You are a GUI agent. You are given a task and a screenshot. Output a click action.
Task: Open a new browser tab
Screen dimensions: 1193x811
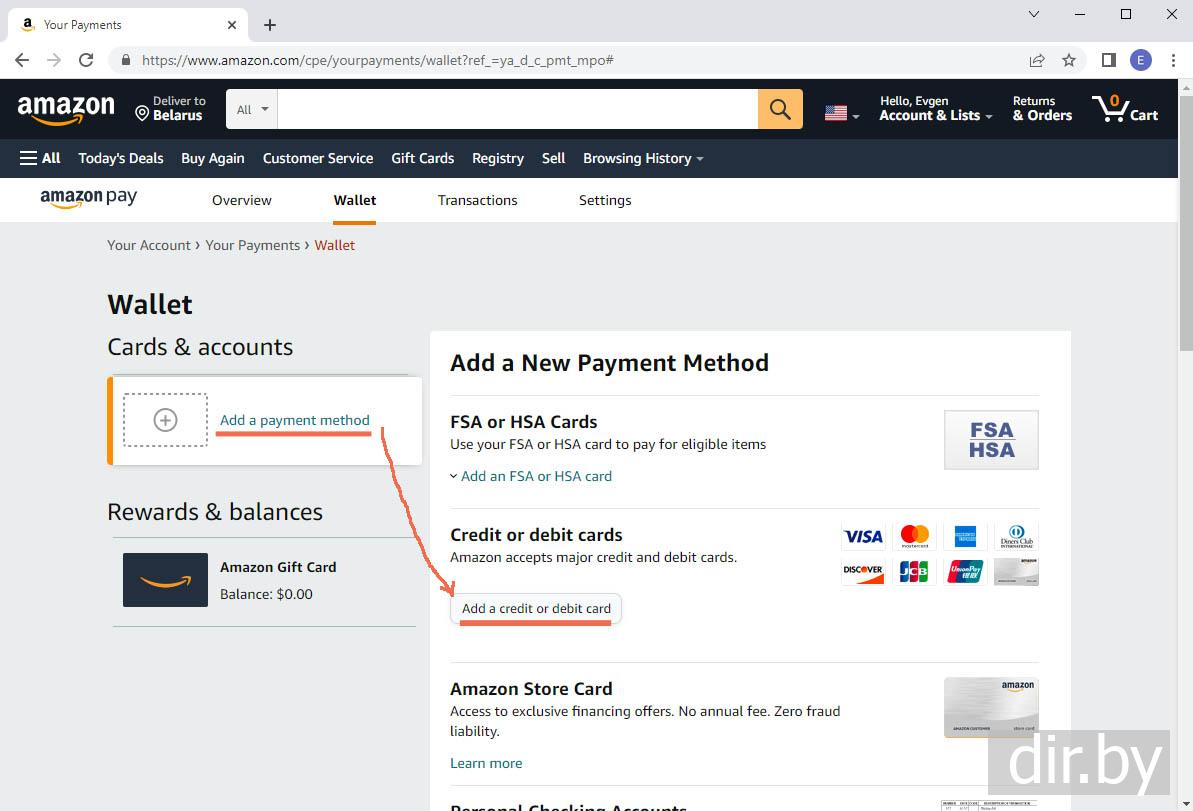(x=269, y=25)
